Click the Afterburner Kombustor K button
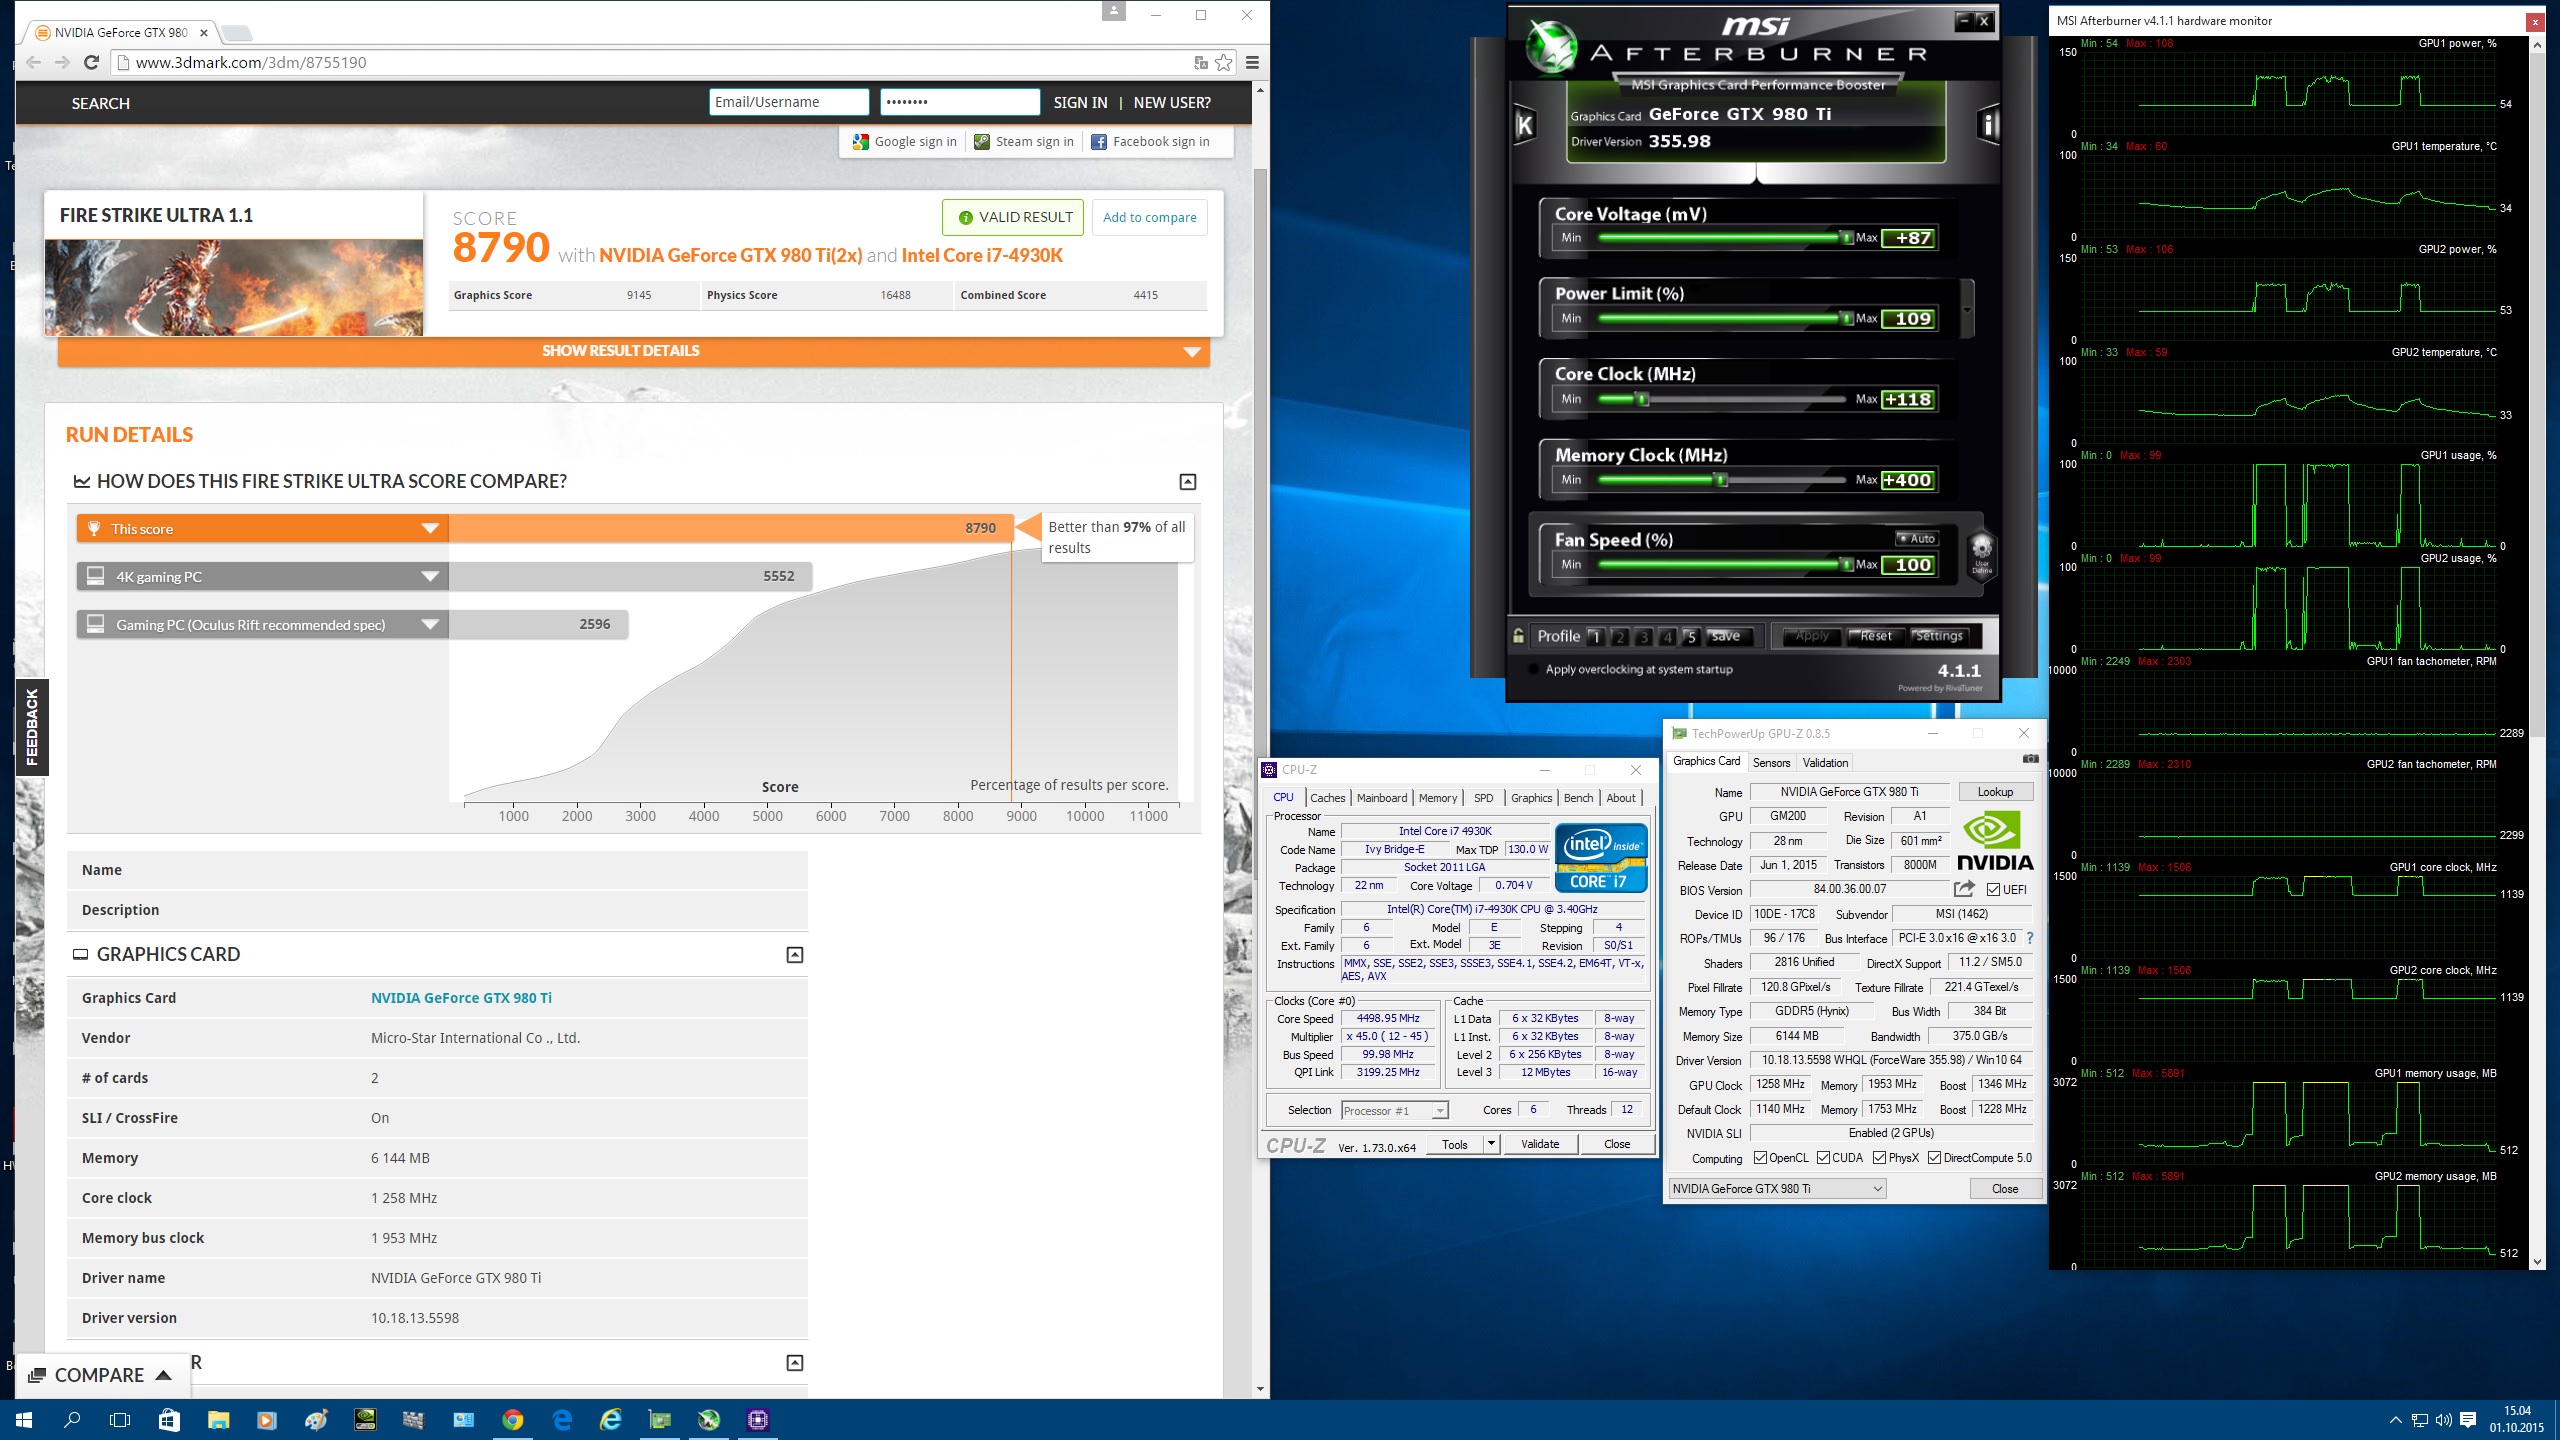The width and height of the screenshot is (2560, 1440). pyautogui.click(x=1525, y=124)
